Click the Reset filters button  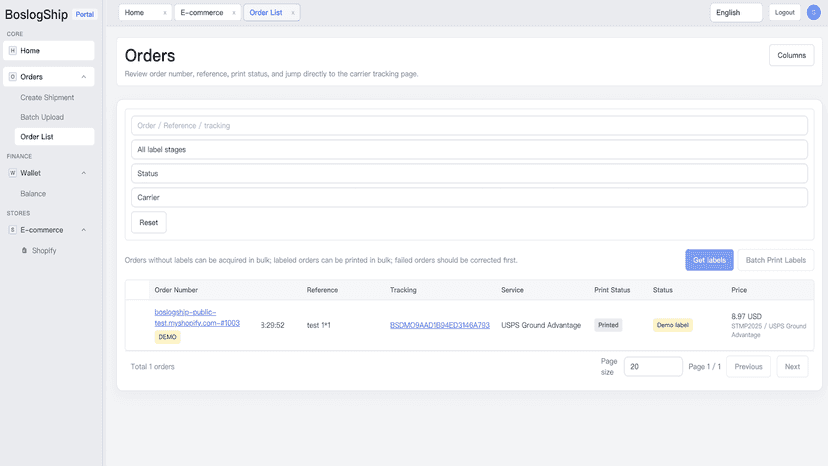coord(148,222)
